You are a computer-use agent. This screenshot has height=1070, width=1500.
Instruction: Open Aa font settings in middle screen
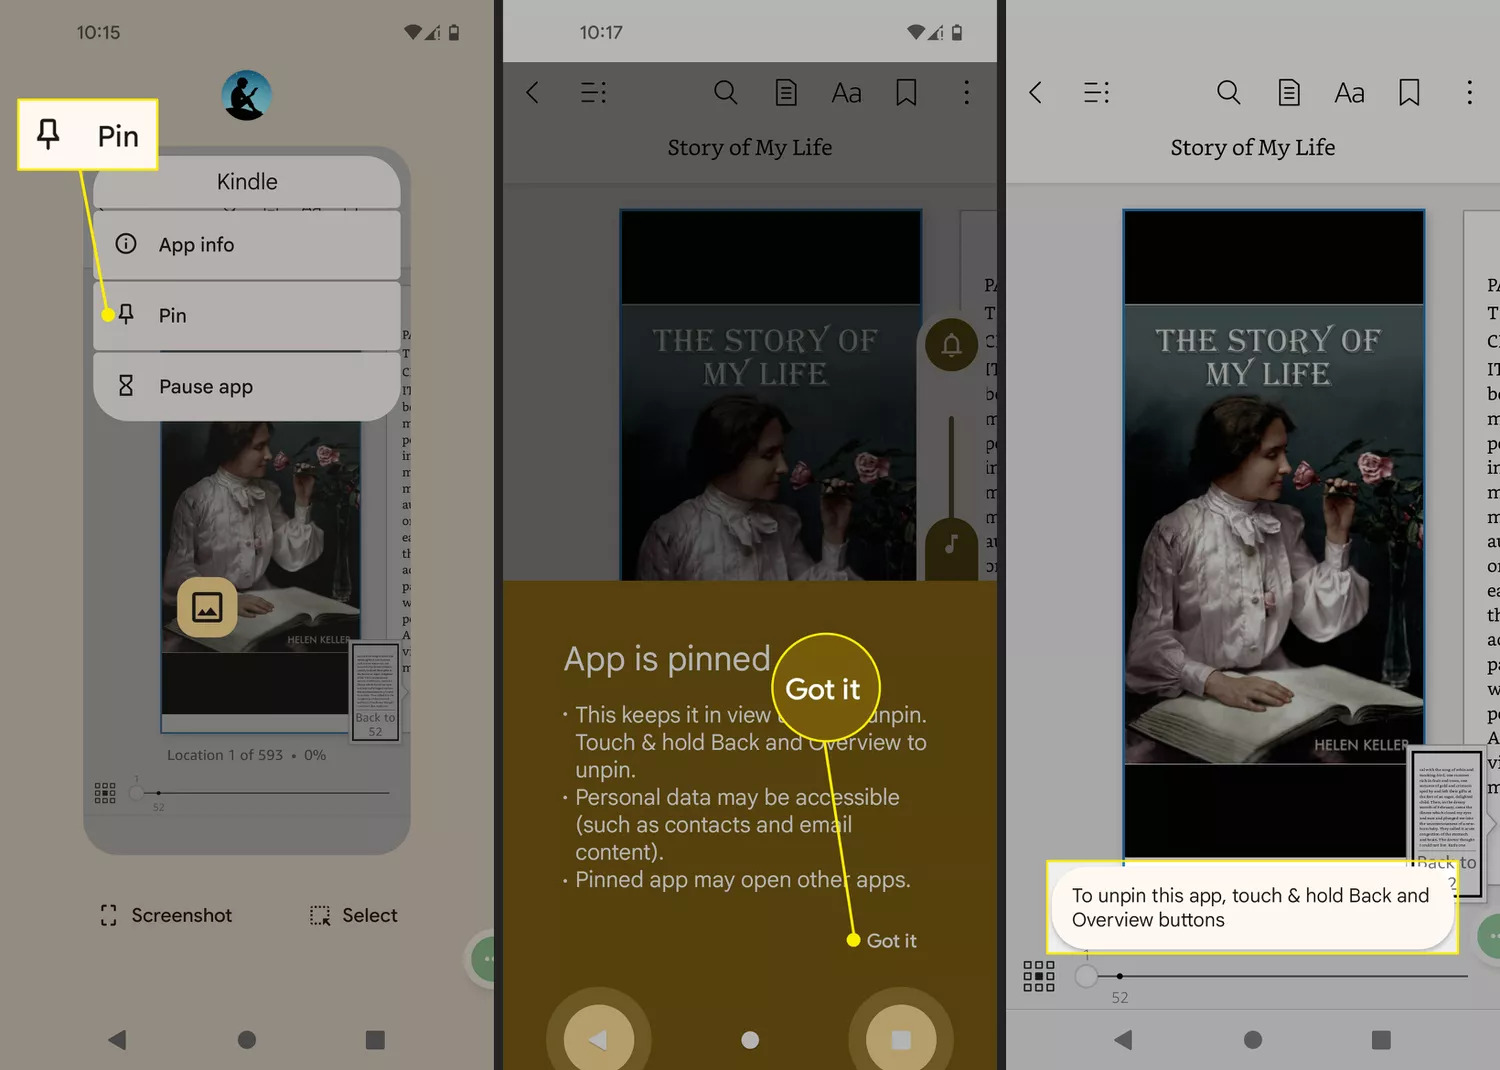[847, 93]
